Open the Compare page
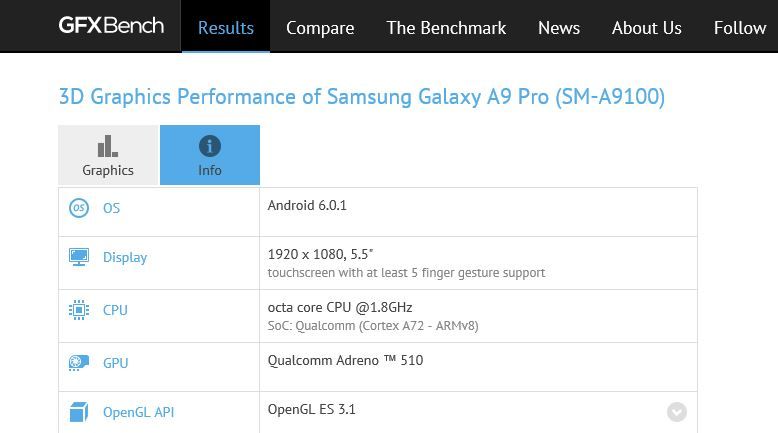The image size is (778, 433). 320,28
